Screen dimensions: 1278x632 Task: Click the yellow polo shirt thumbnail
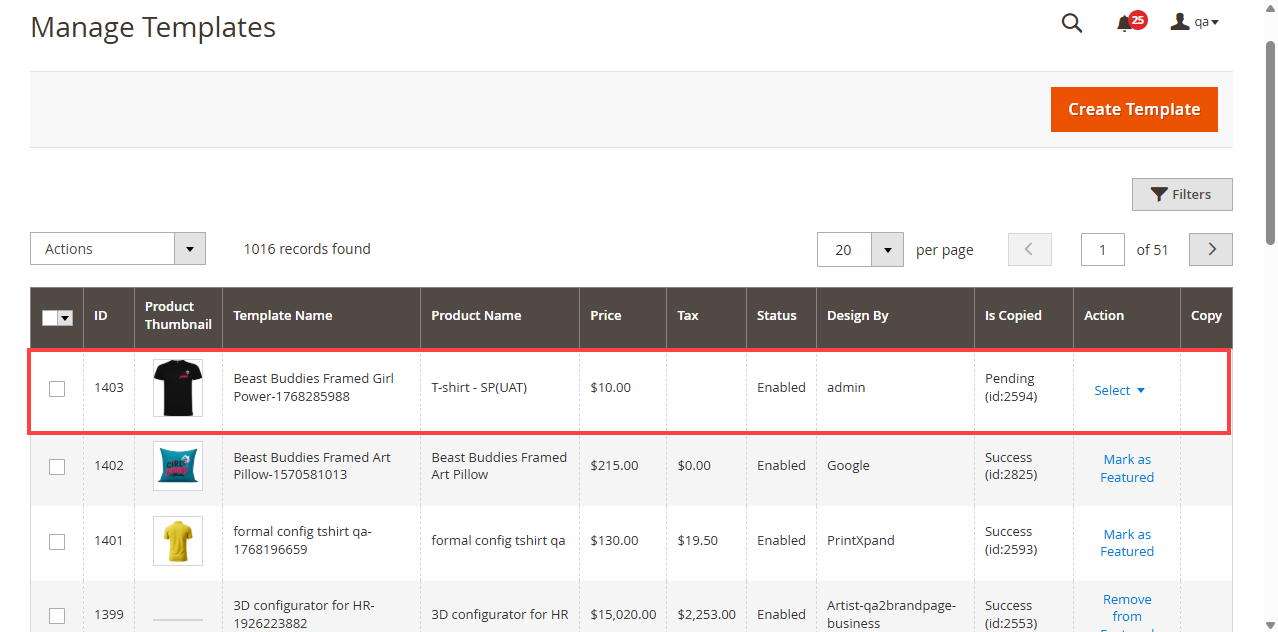pos(178,541)
